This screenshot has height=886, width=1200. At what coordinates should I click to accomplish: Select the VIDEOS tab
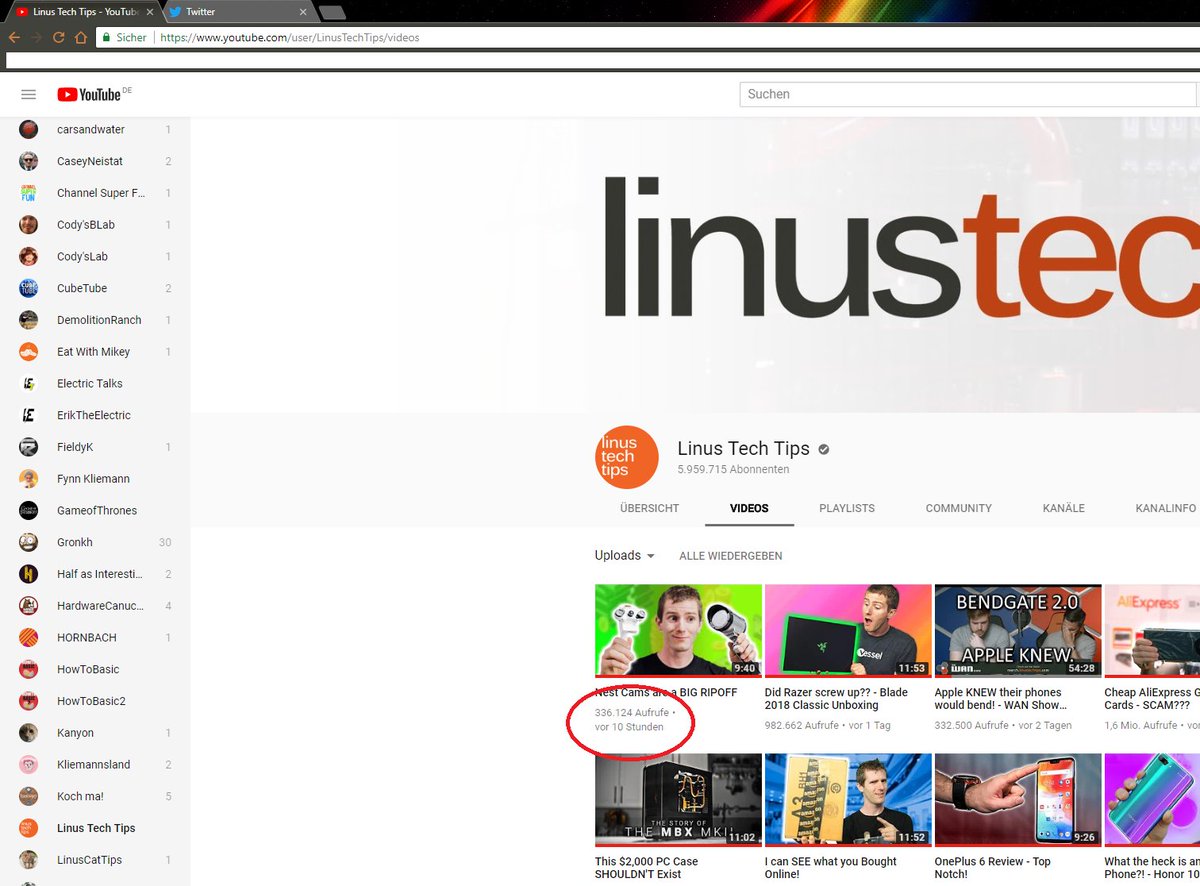(x=749, y=508)
